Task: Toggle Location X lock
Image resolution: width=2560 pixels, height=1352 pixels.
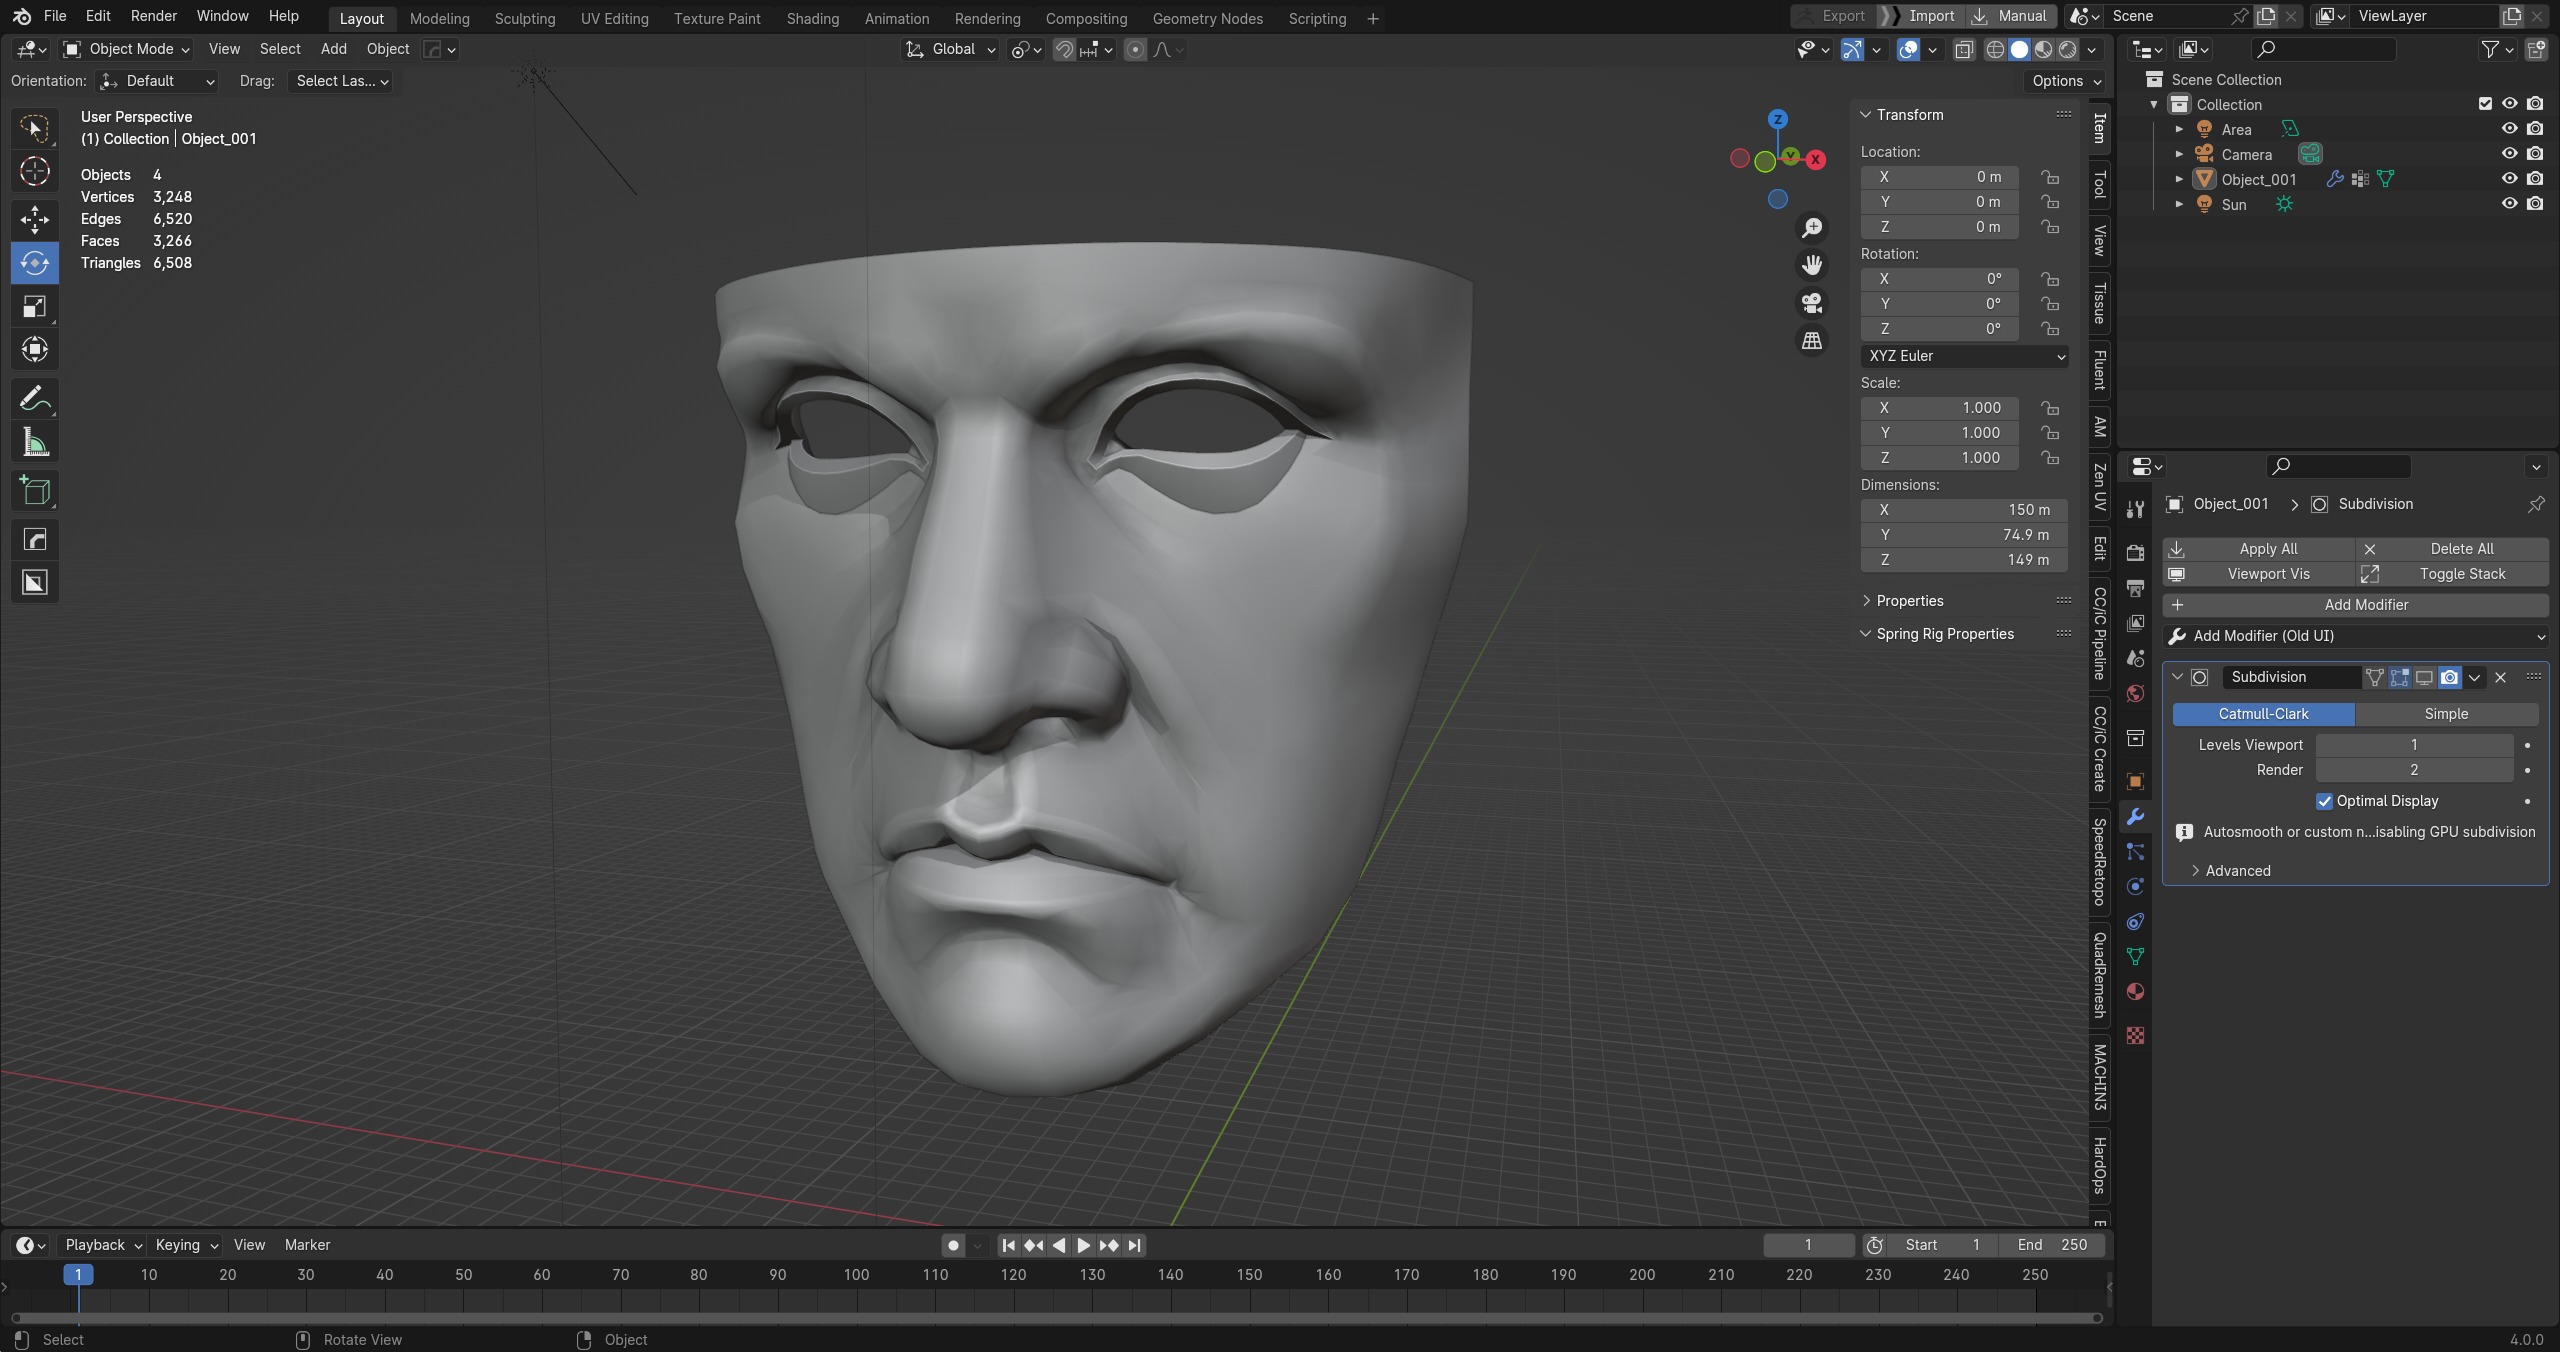Action: point(2050,177)
